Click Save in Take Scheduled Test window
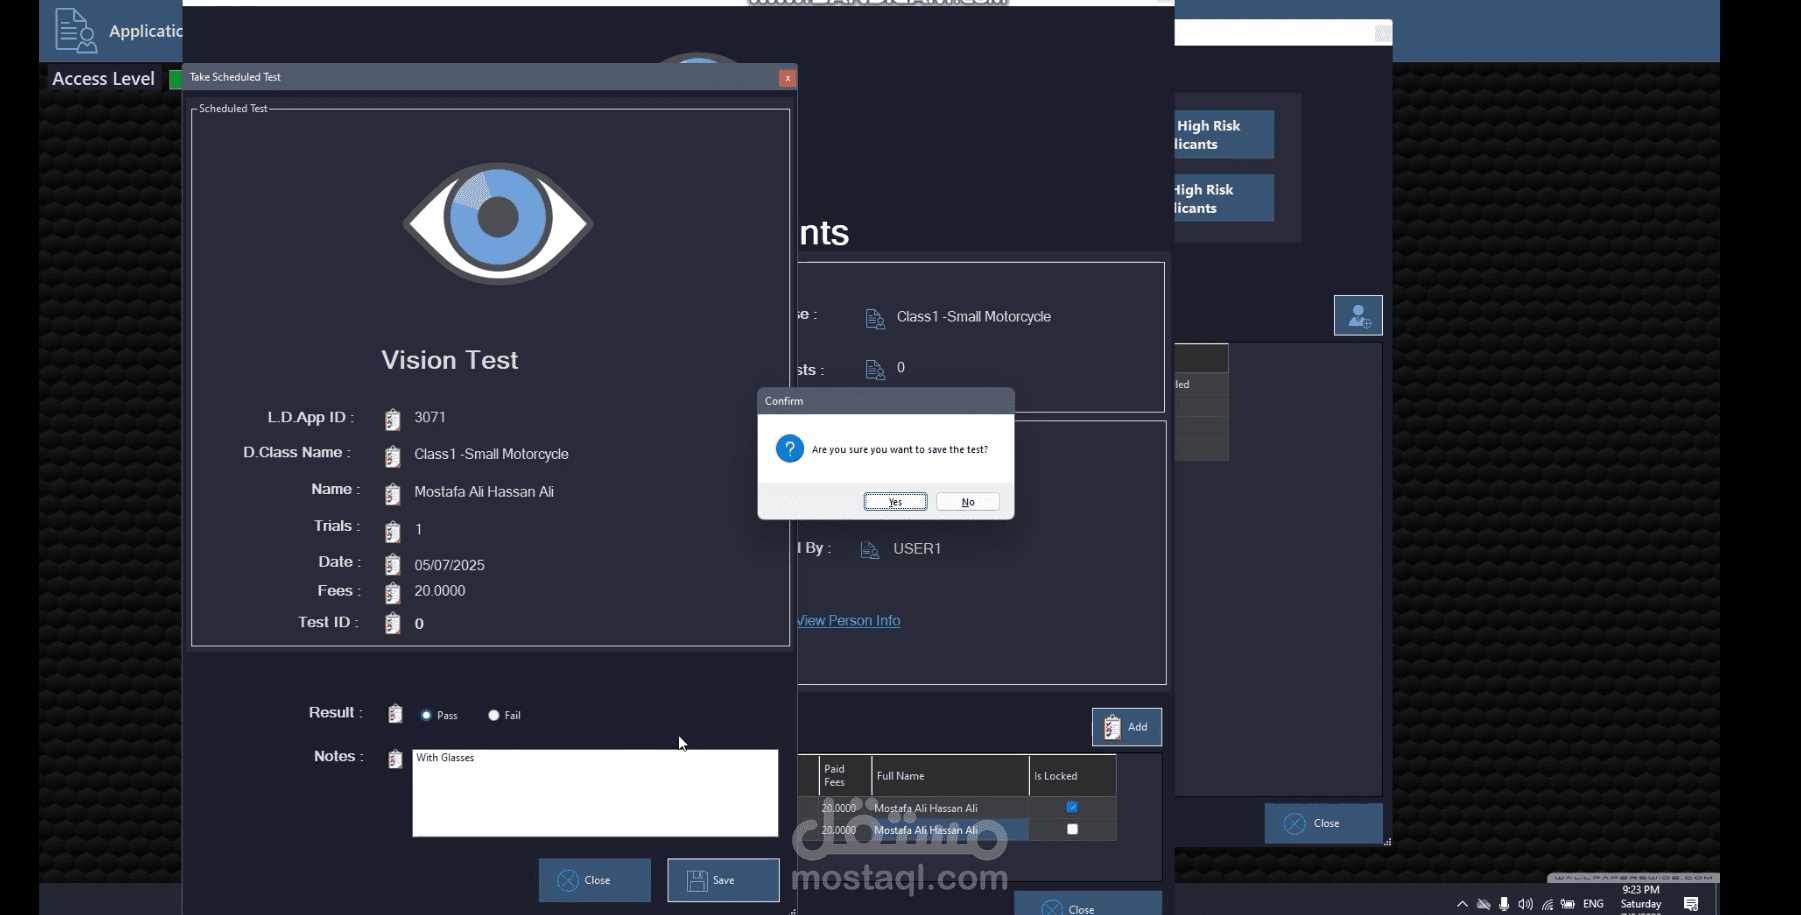Screen dimensions: 1801x915 click(x=723, y=880)
